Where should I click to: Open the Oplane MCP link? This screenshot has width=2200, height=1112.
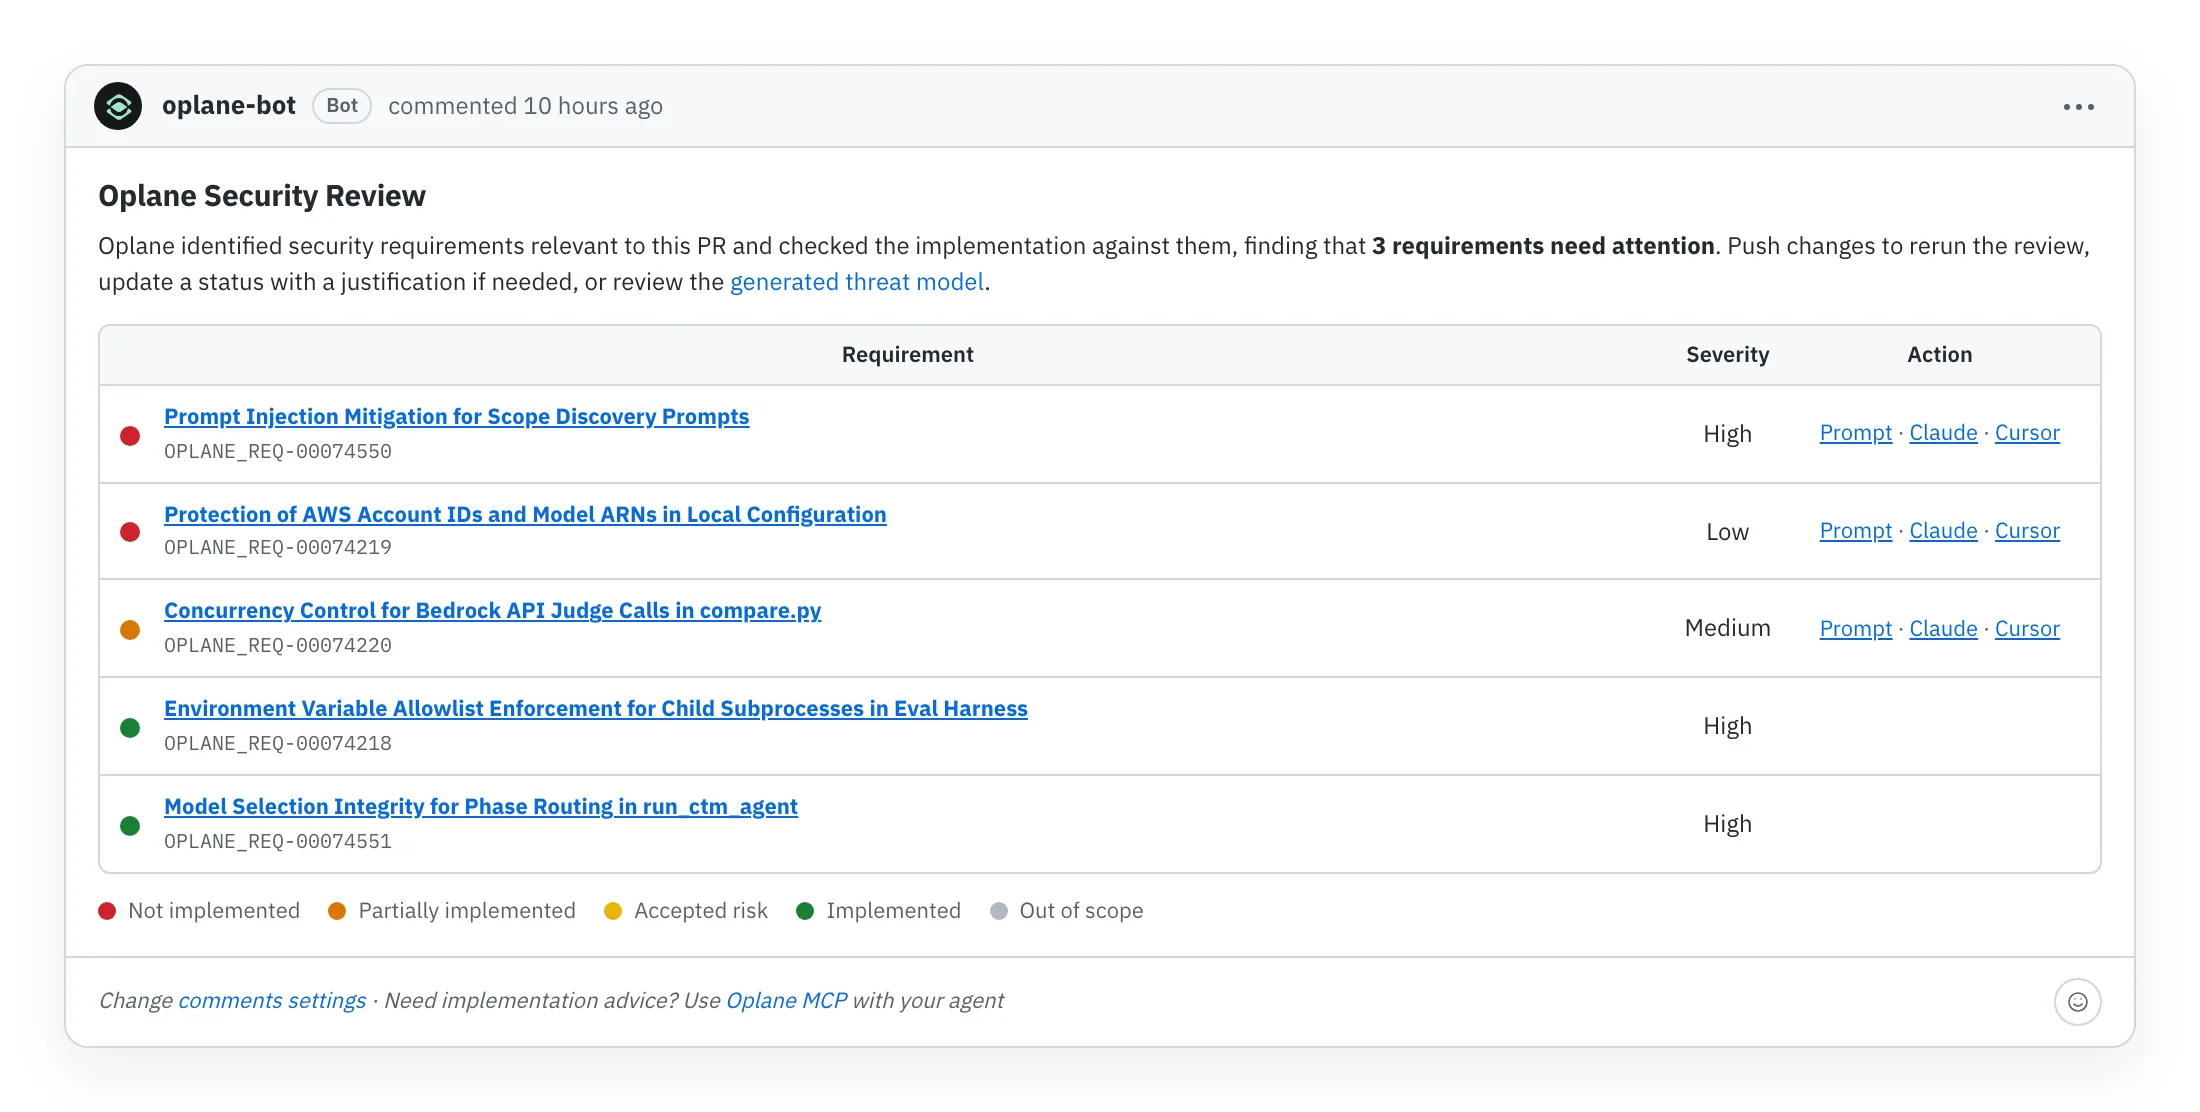(786, 1001)
